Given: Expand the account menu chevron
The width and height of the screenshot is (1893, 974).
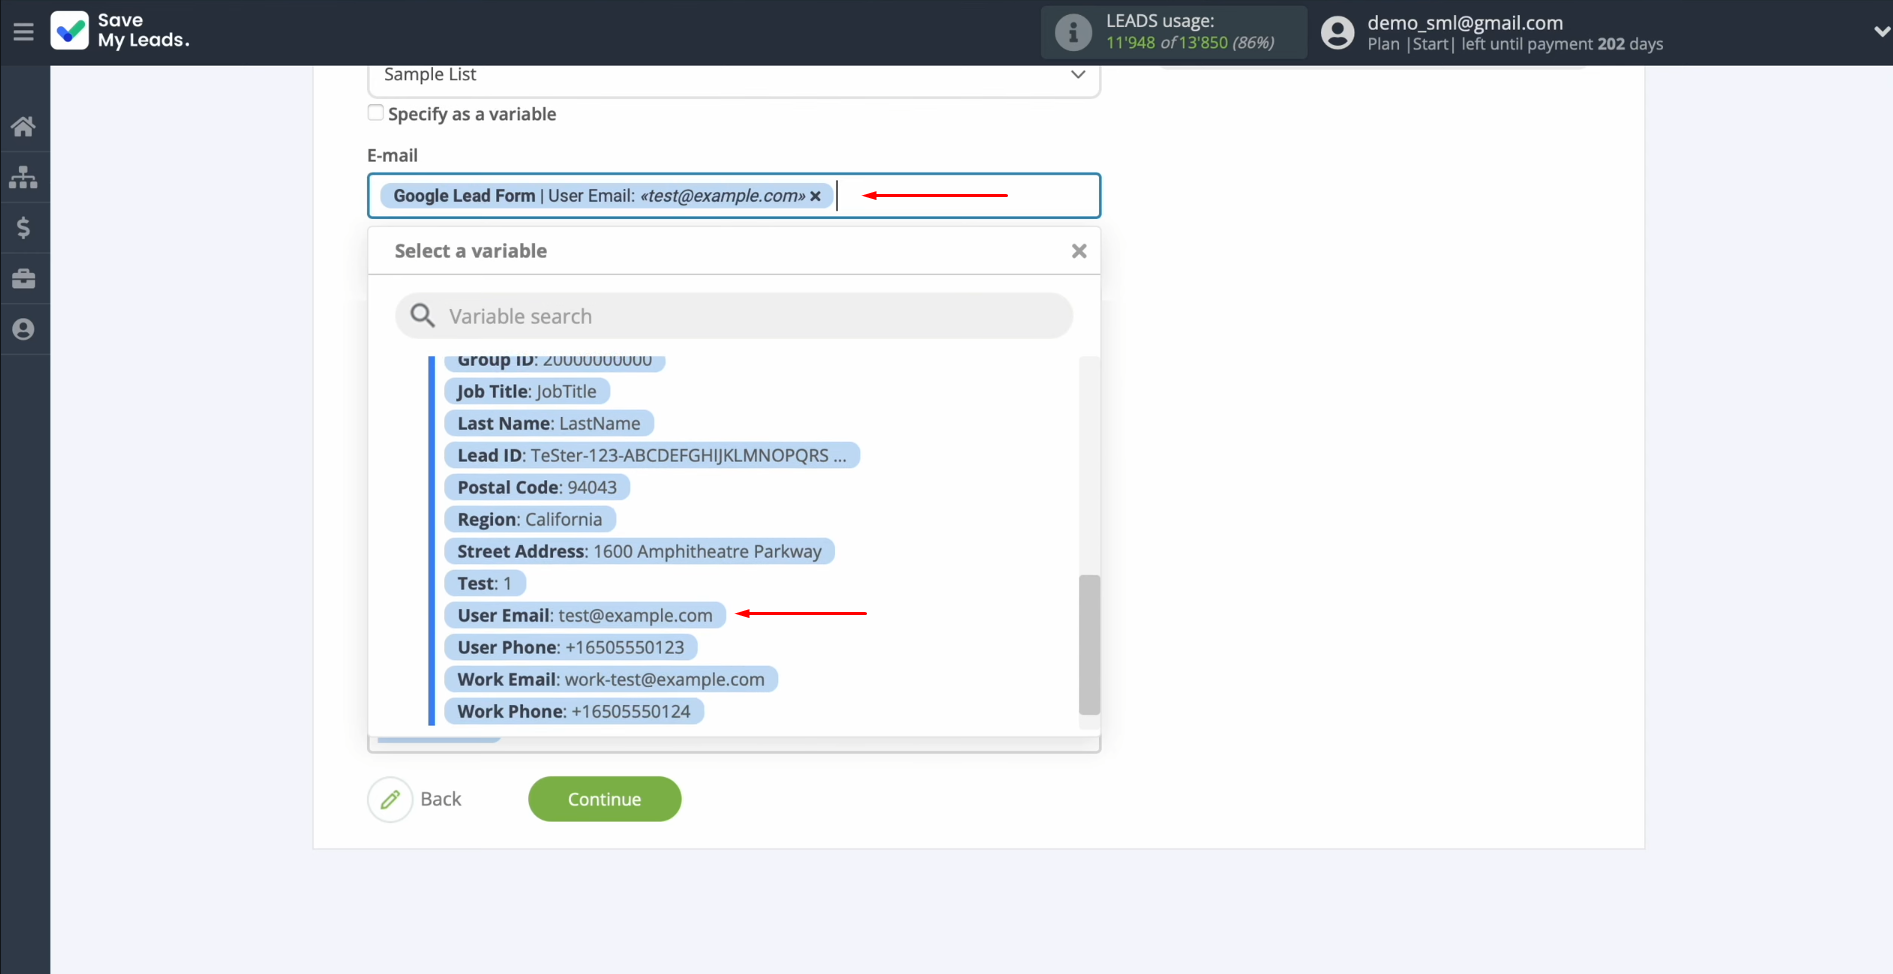Looking at the screenshot, I should pos(1881,32).
